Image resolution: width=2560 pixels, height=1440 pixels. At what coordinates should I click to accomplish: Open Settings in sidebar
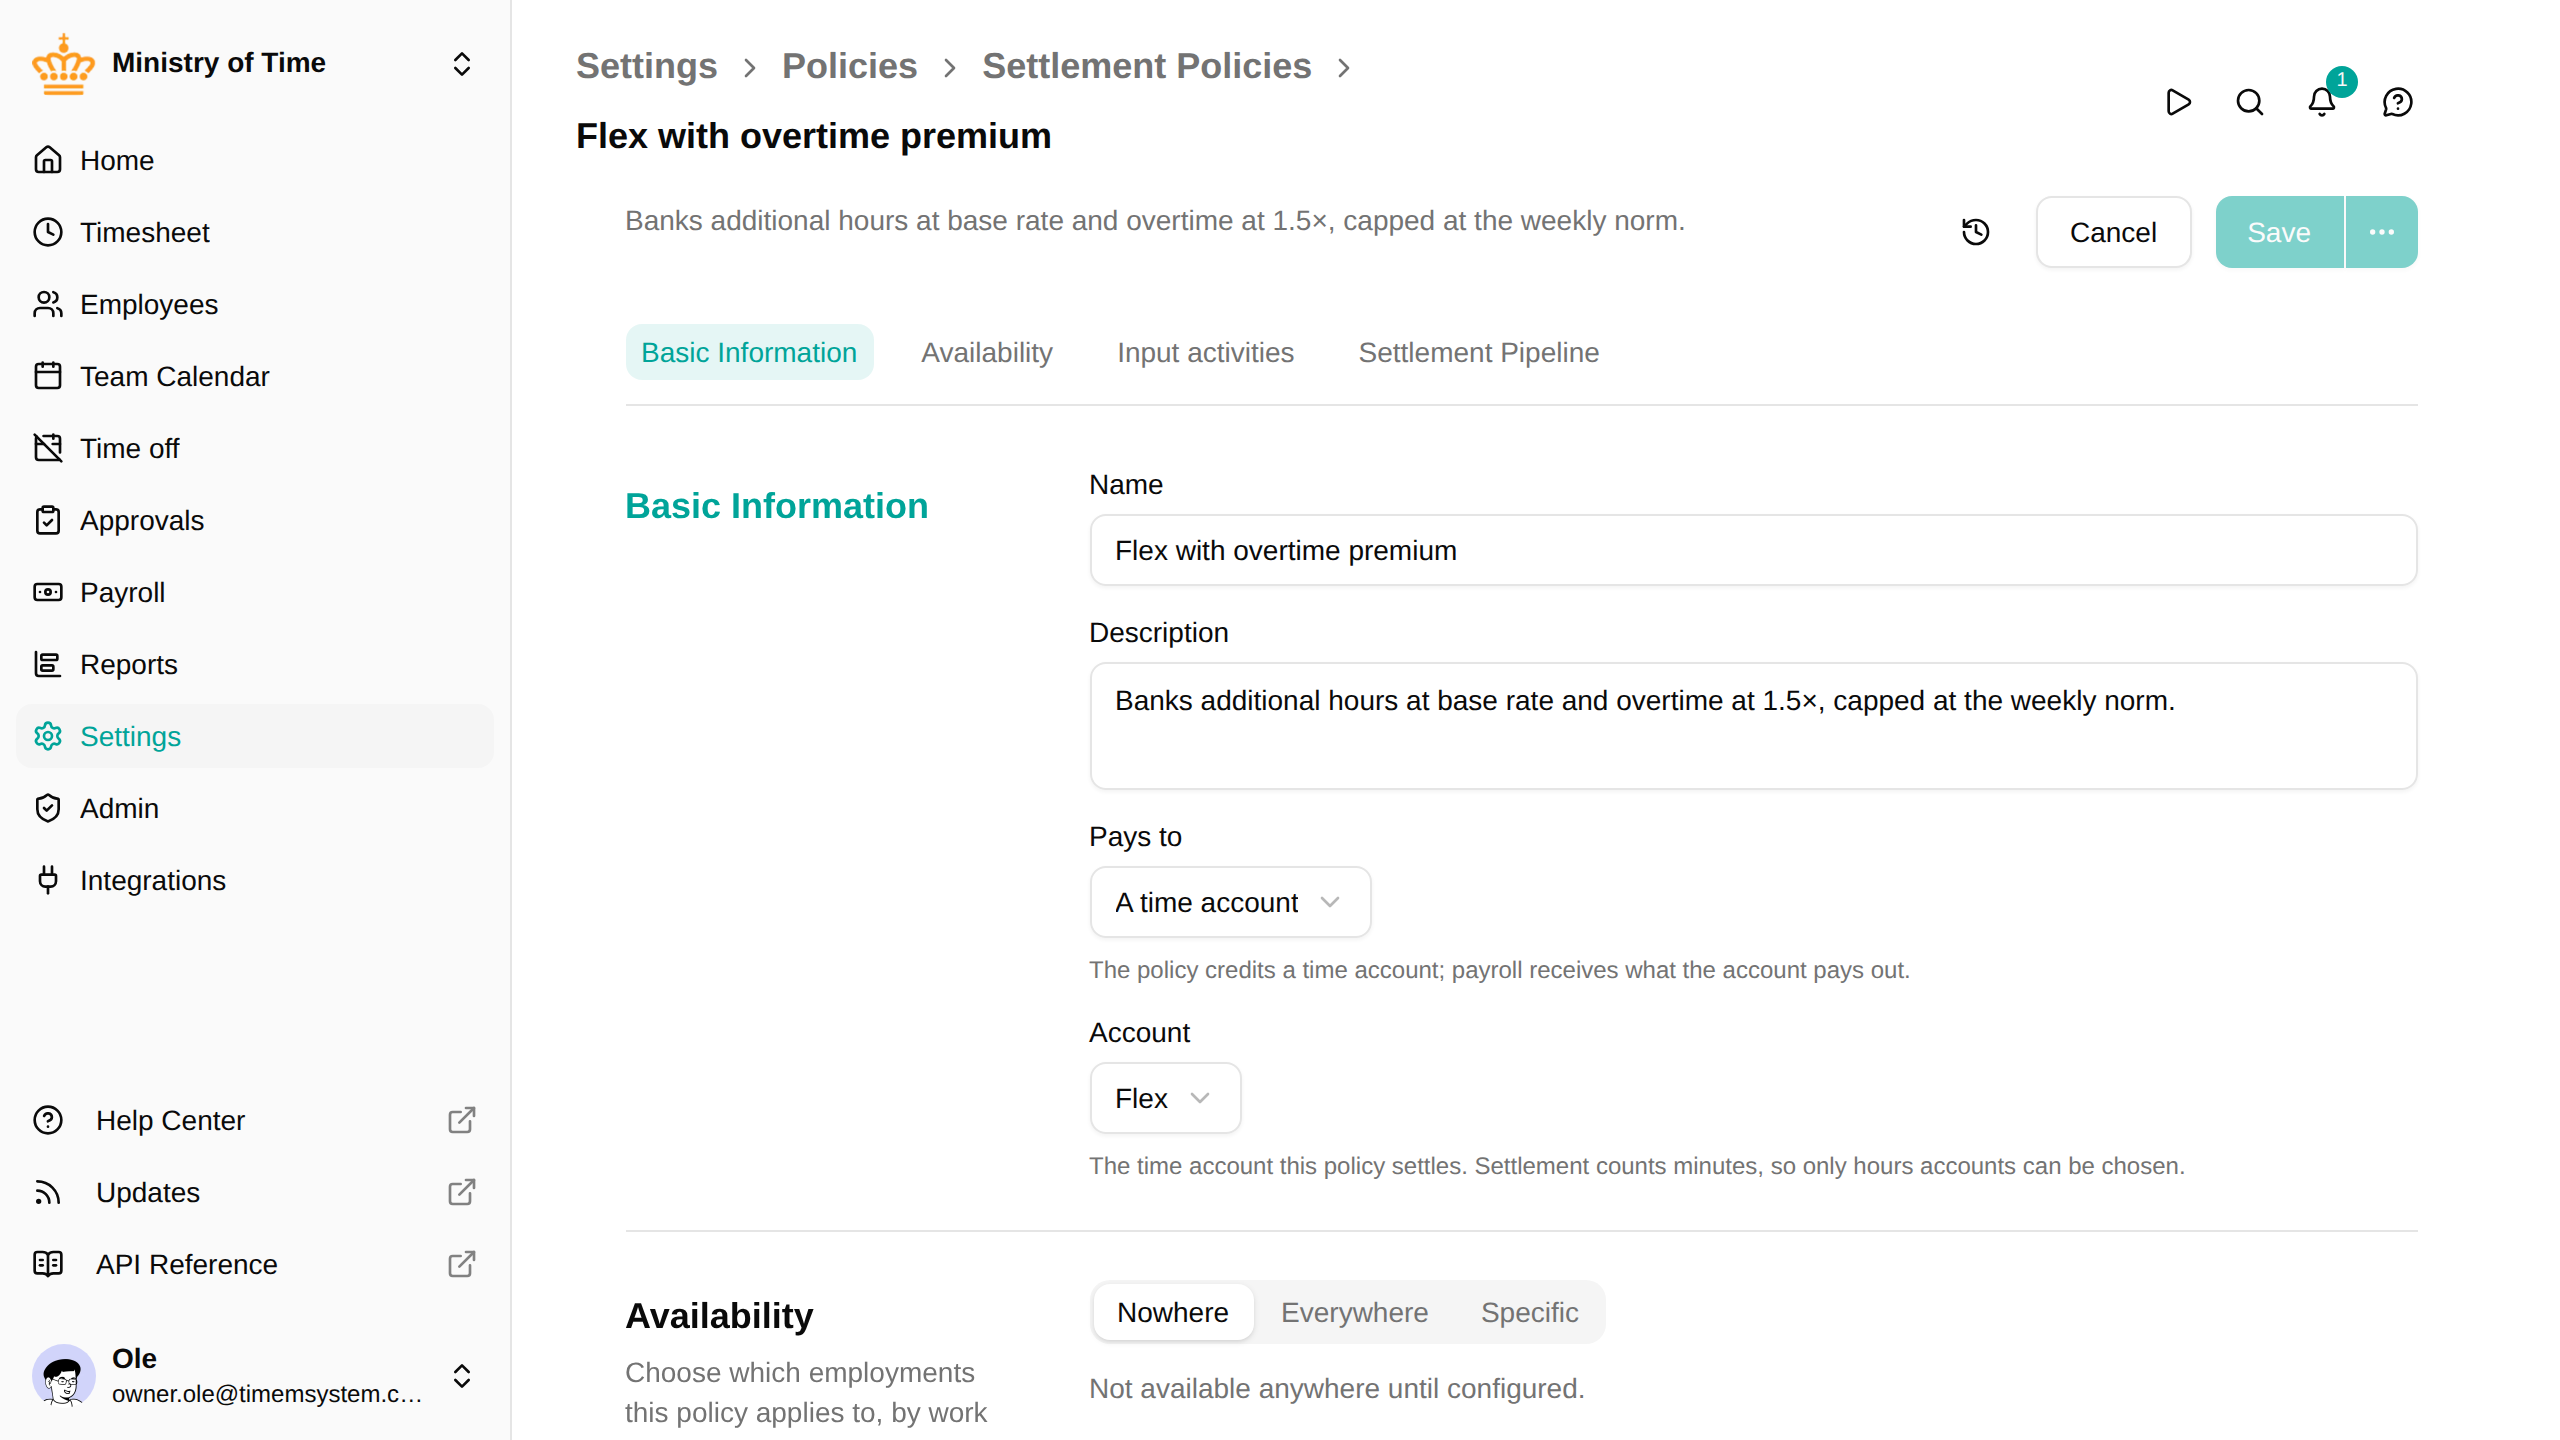254,736
